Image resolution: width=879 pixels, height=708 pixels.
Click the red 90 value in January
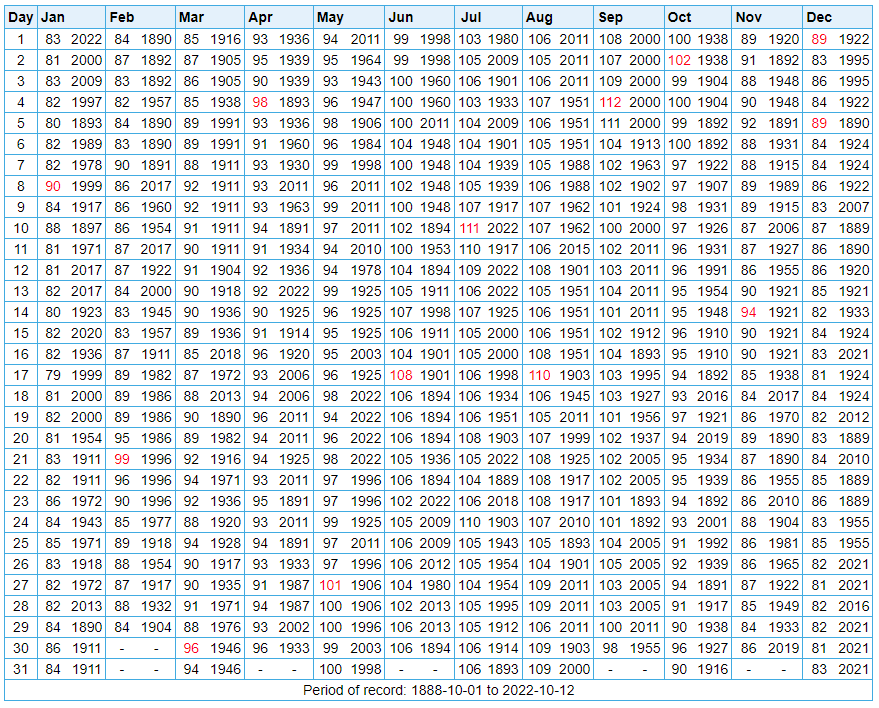[53, 186]
